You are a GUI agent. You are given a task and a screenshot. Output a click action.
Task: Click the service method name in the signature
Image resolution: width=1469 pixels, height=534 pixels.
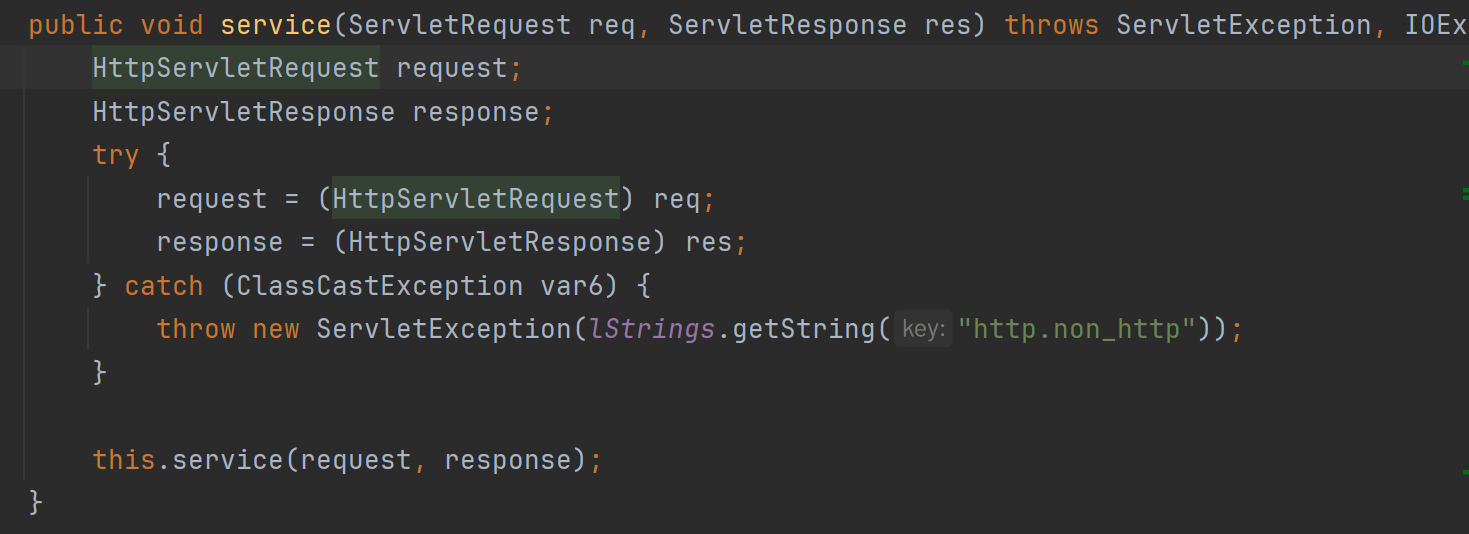276,24
